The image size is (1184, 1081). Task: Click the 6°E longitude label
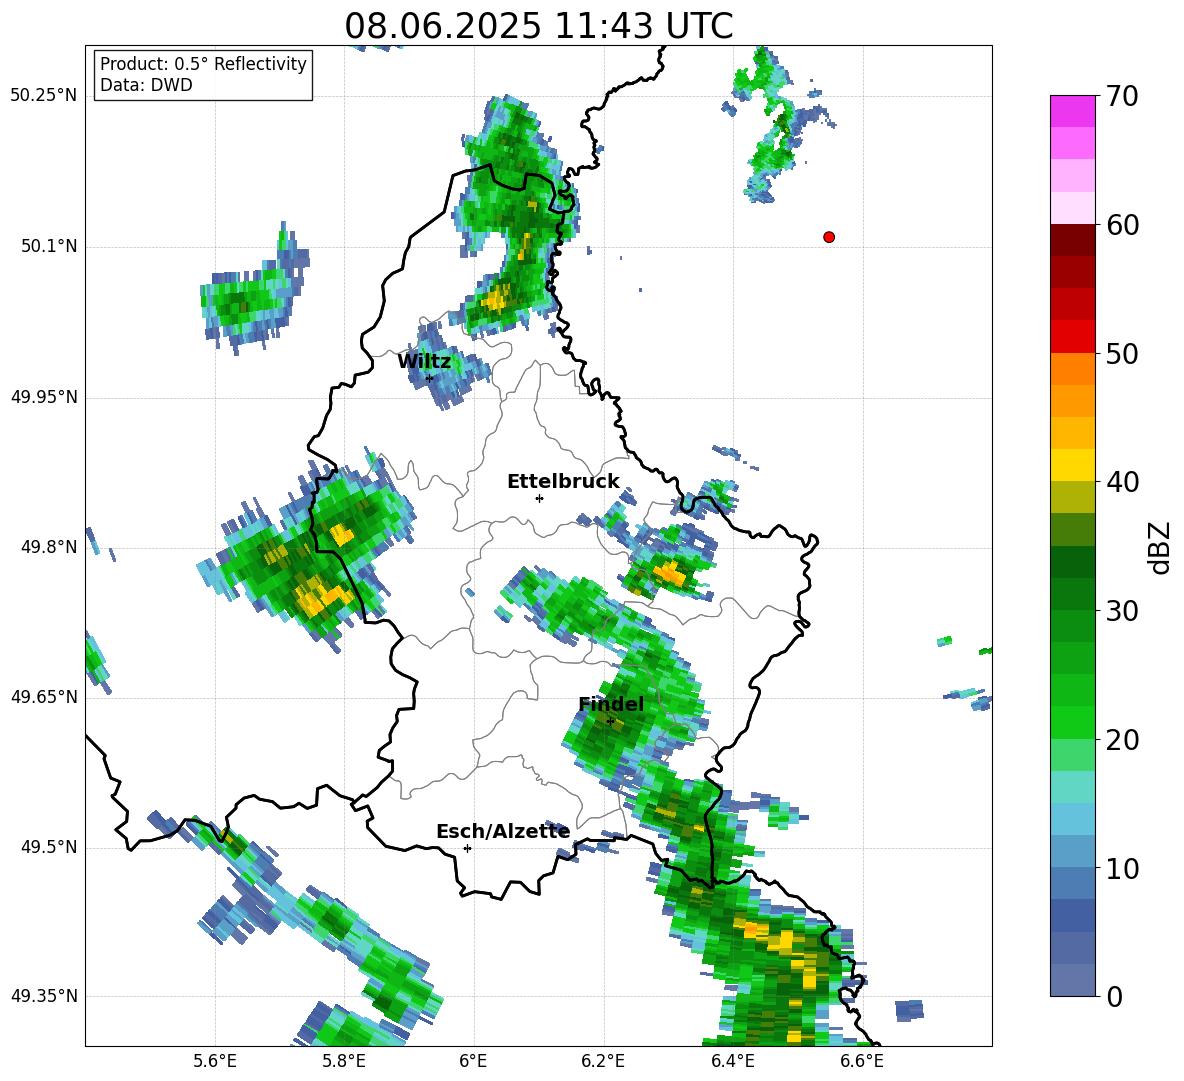[473, 1061]
